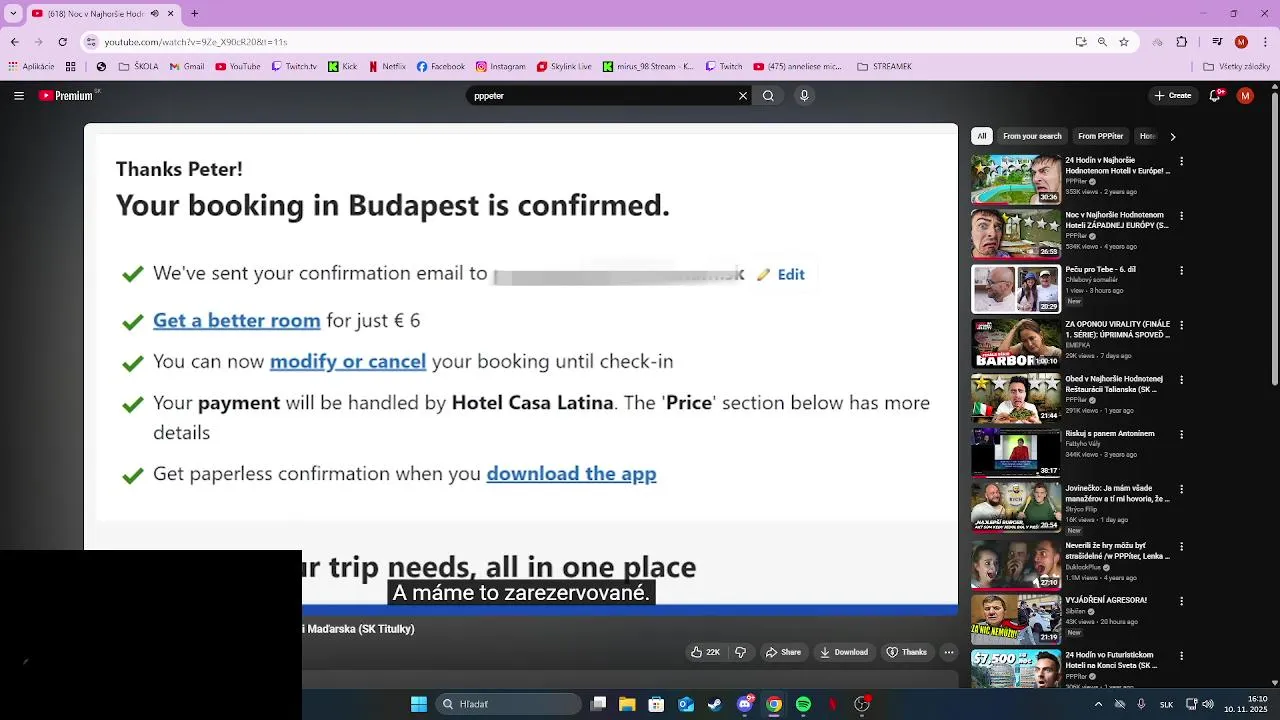This screenshot has height=720, width=1280.
Task: Open video Riskuj s panem Antonínem
Action: click(1110, 434)
